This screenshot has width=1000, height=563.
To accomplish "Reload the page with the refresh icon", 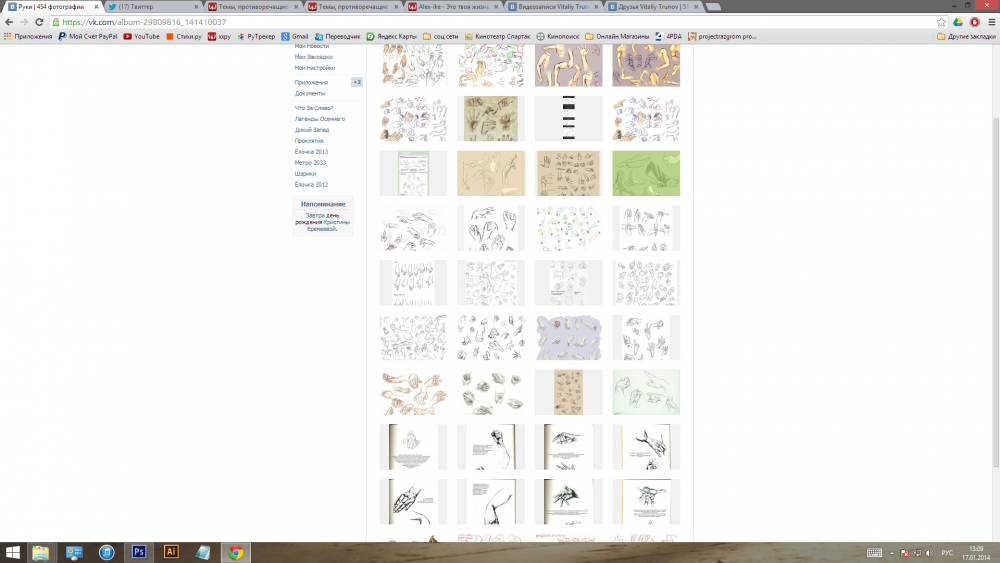I will click(x=39, y=22).
